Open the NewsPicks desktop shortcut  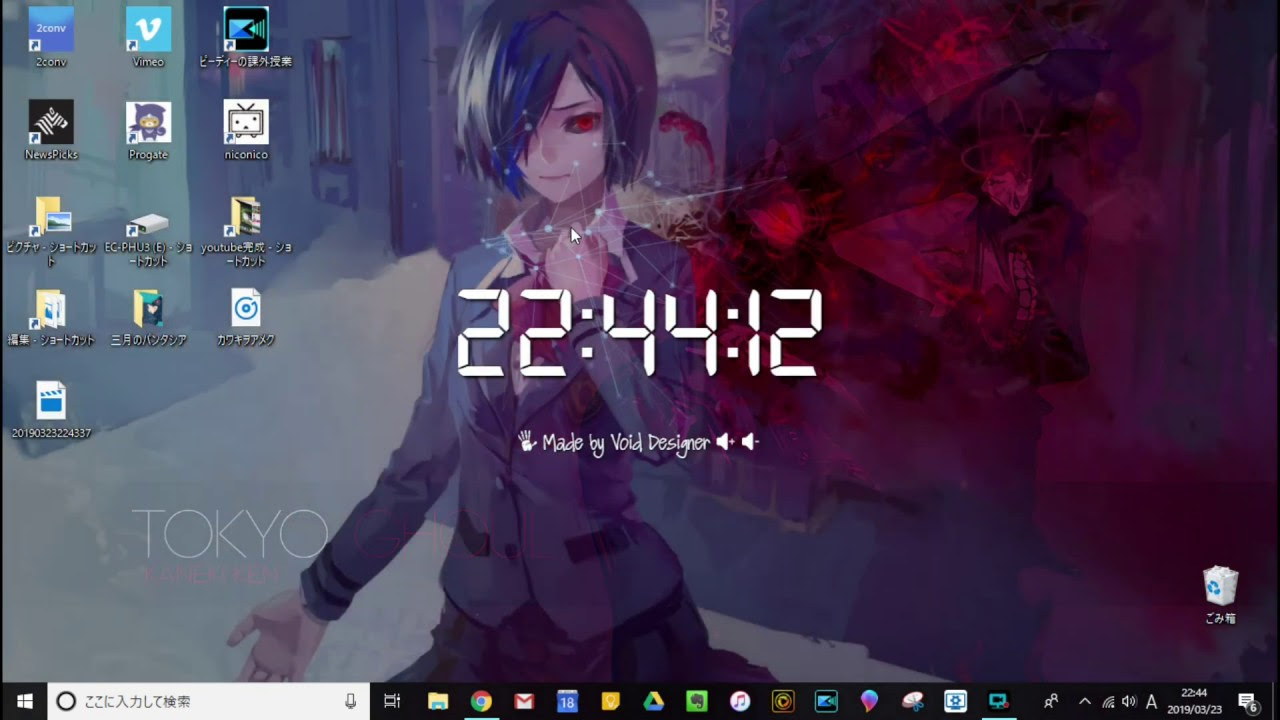point(51,130)
